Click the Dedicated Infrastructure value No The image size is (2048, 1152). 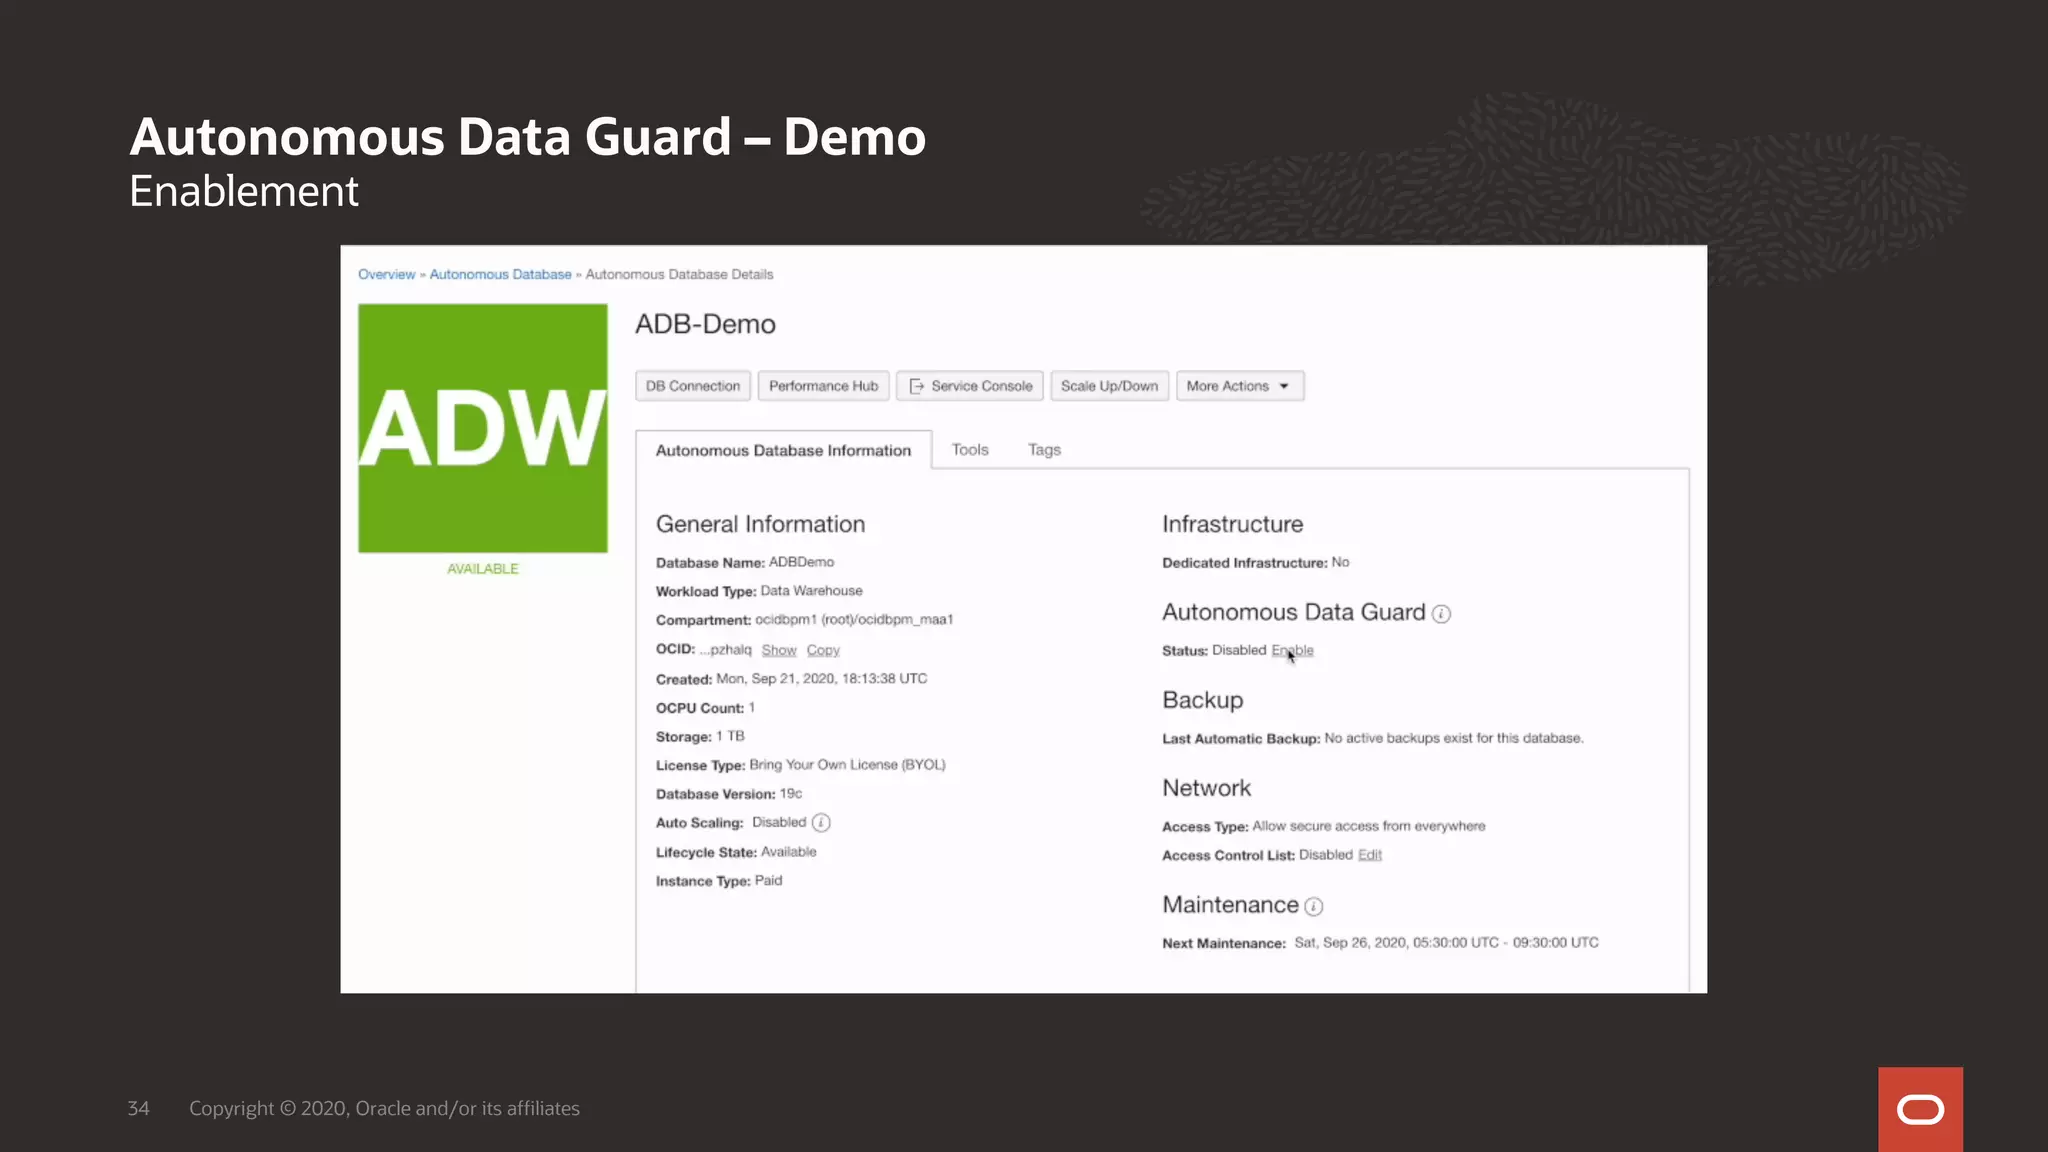pos(1341,562)
